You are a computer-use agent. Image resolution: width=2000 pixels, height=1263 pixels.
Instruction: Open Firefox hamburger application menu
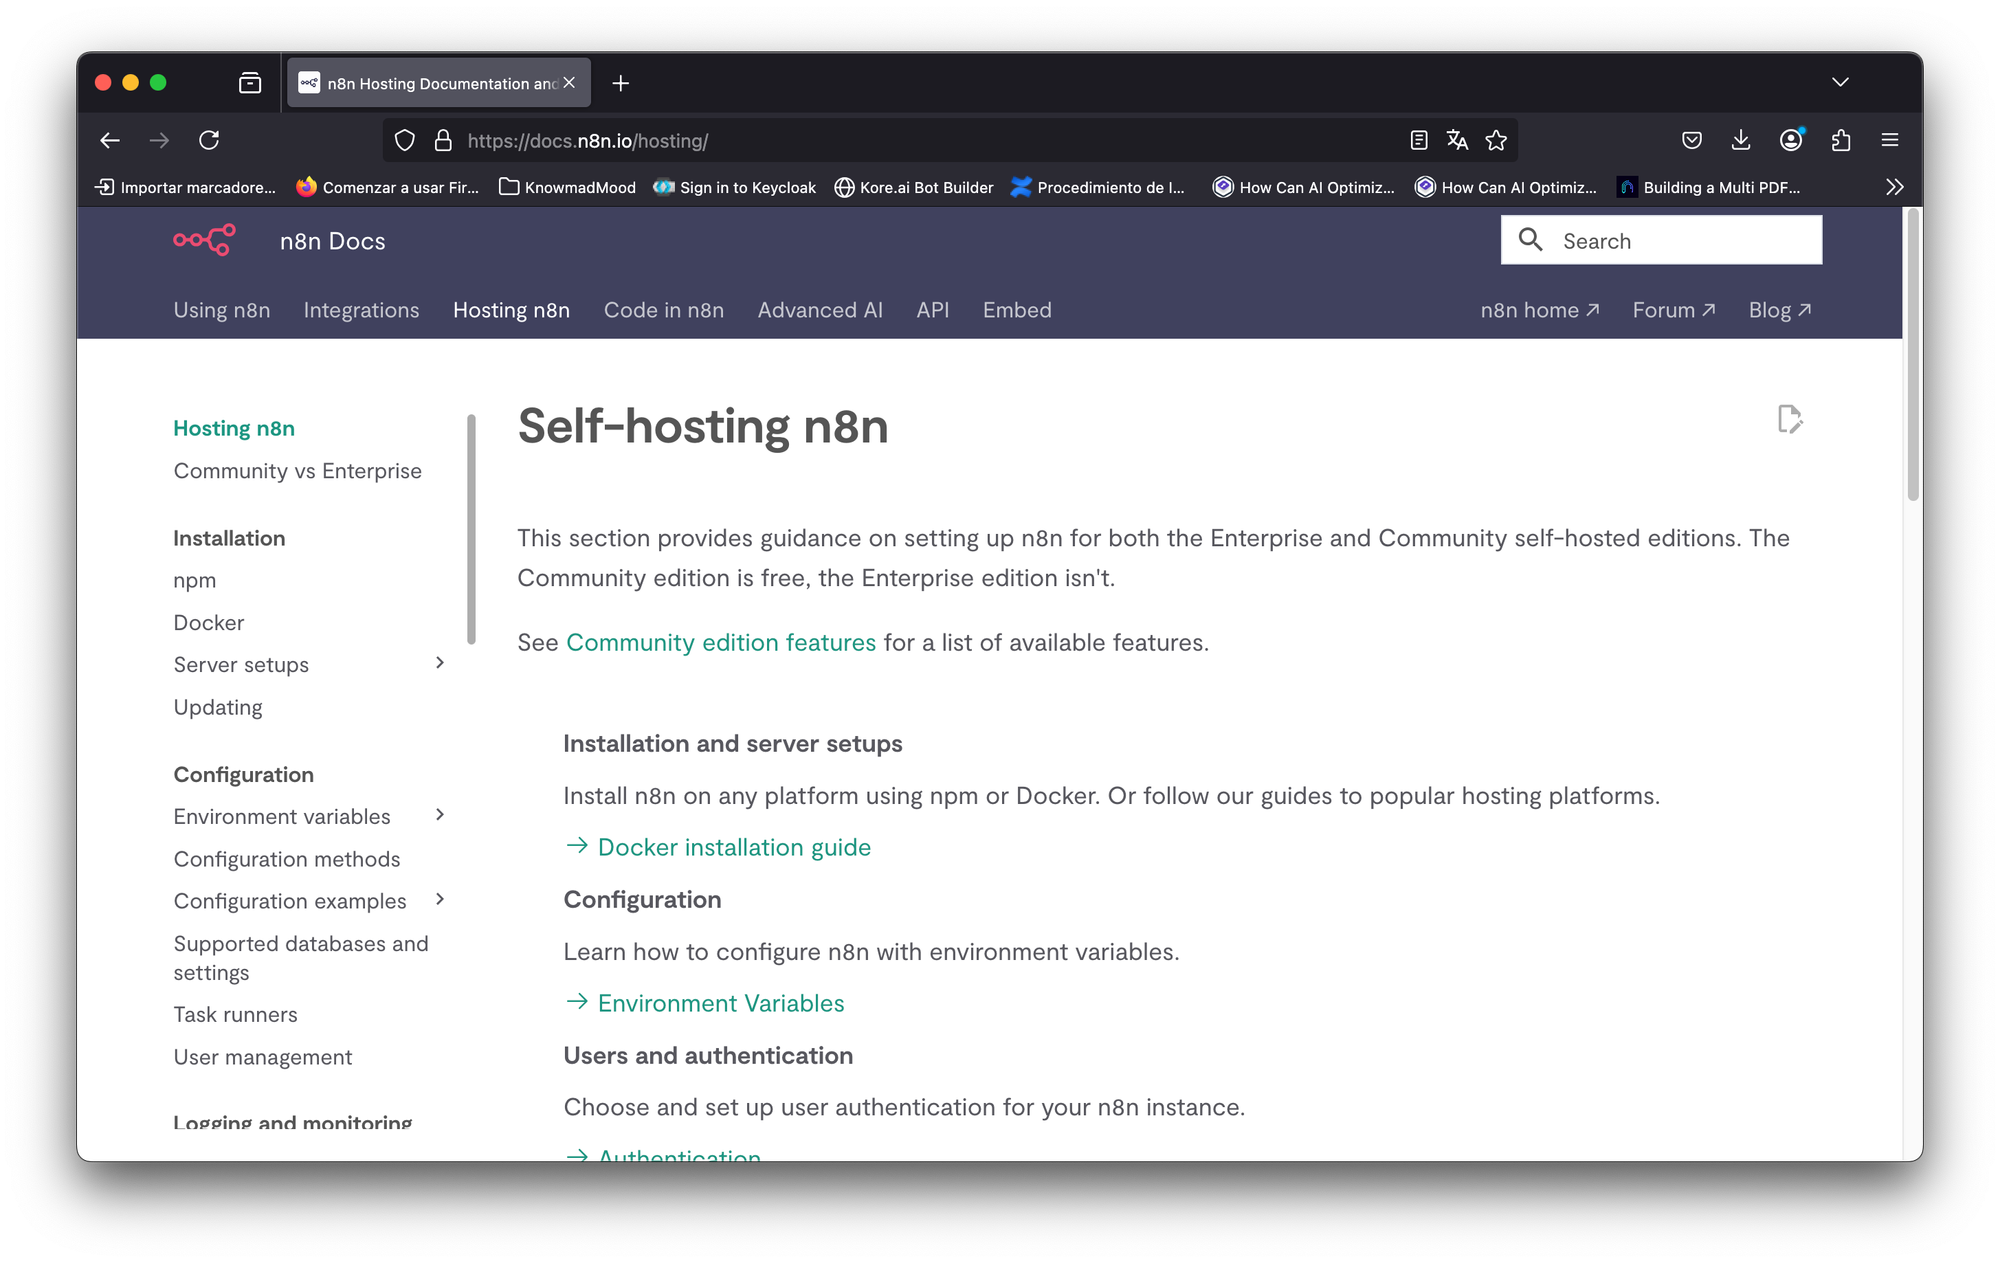pyautogui.click(x=1889, y=141)
